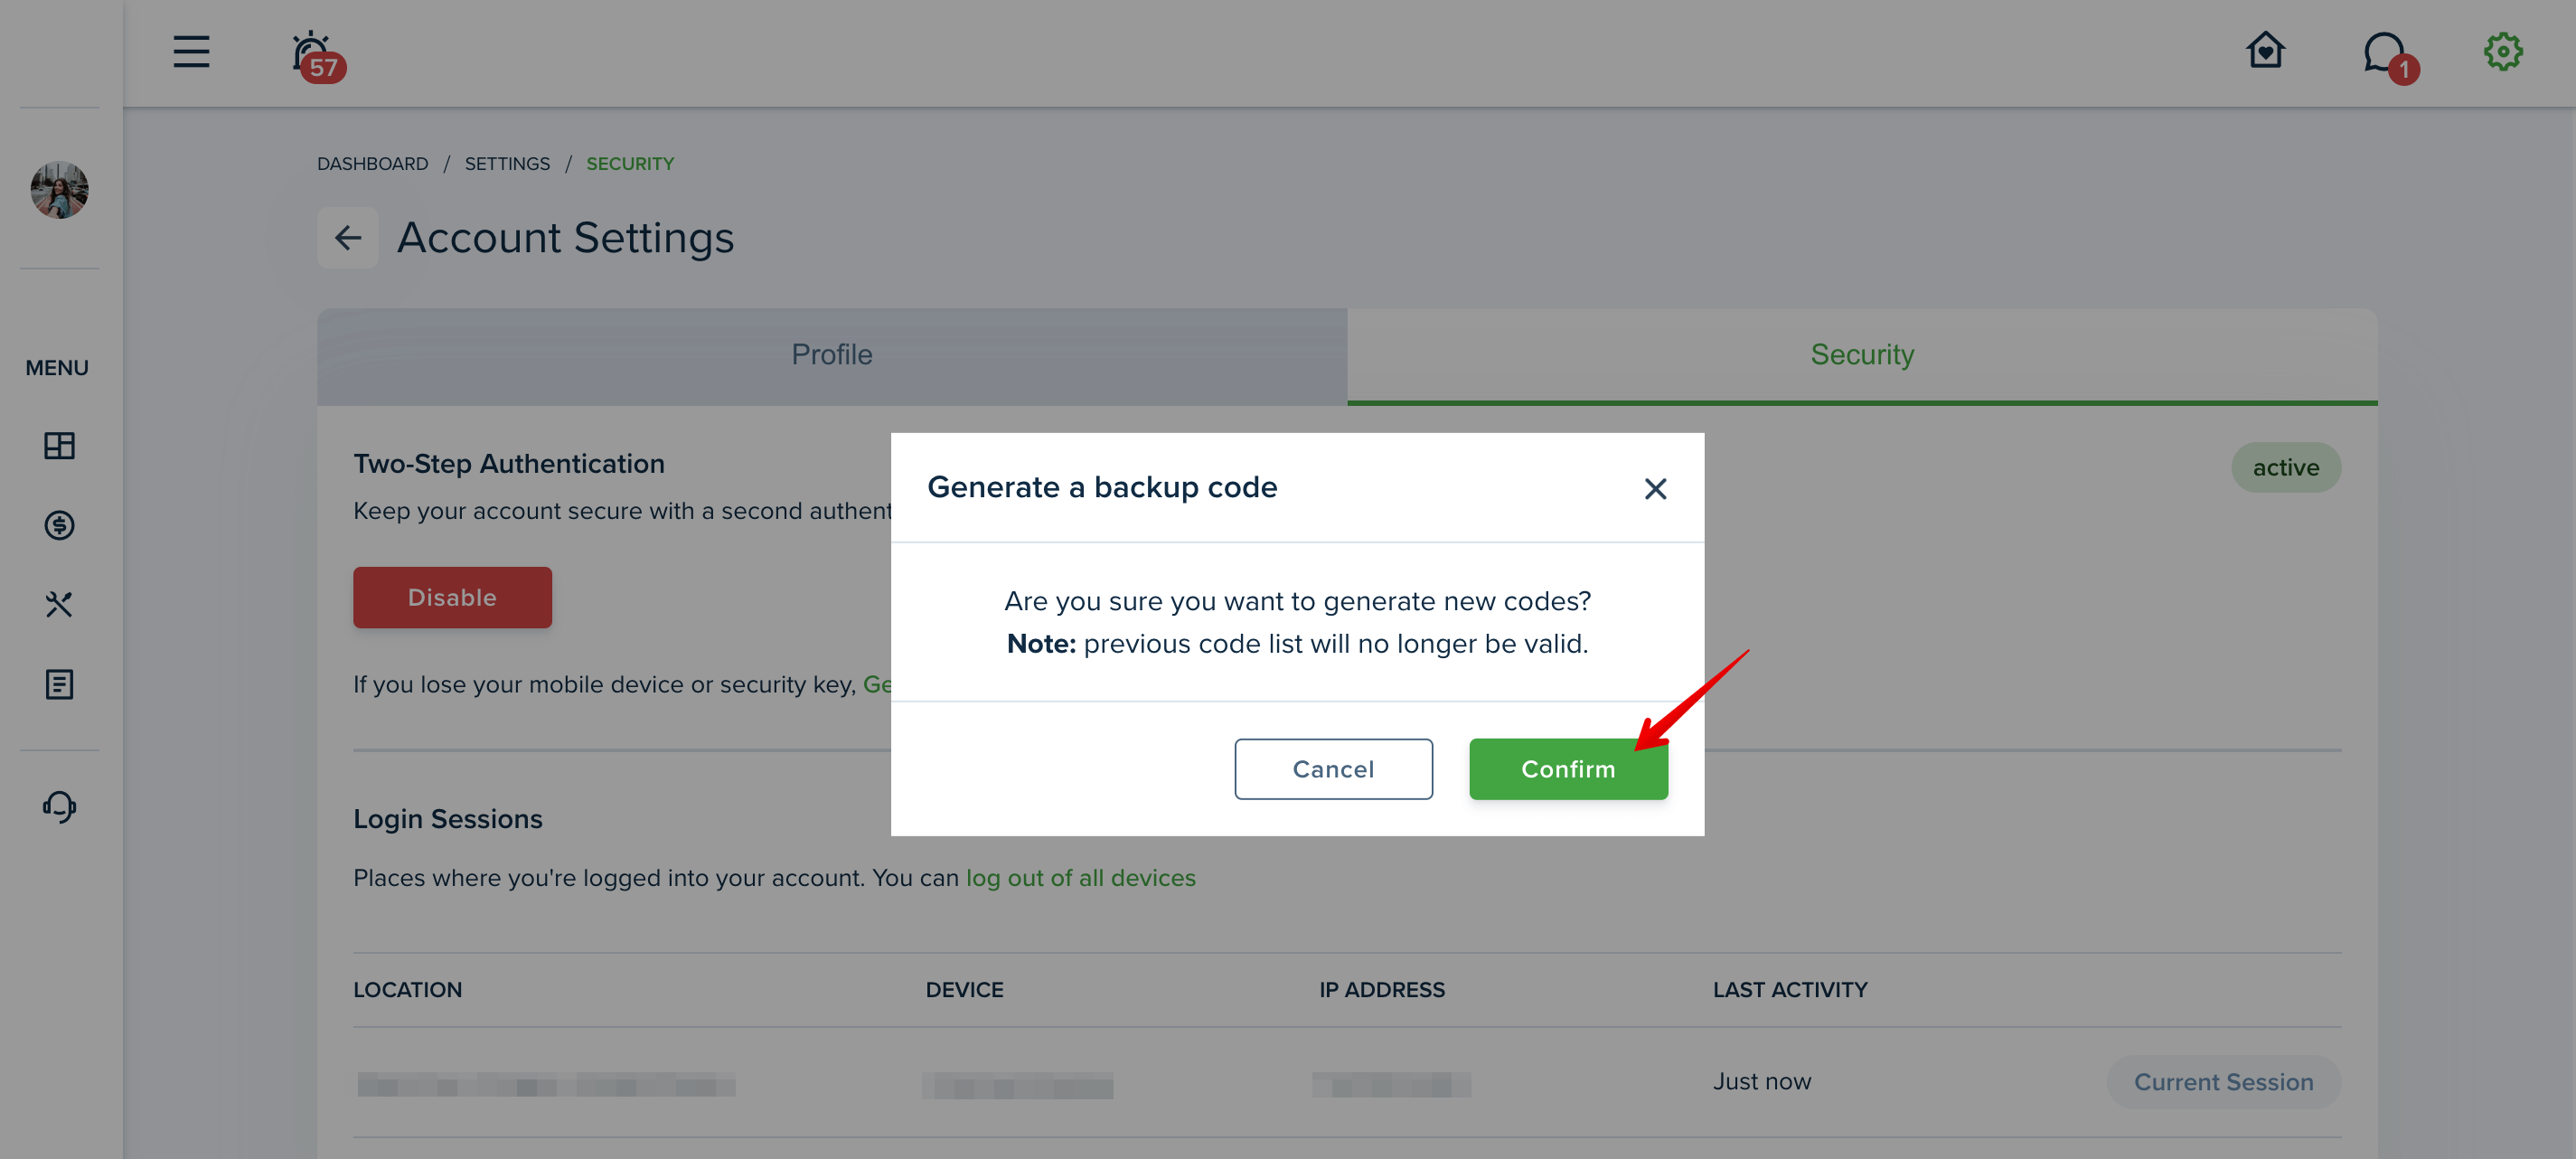Open the hamburger menu icon
Image resolution: width=2576 pixels, height=1159 pixels.
(191, 51)
